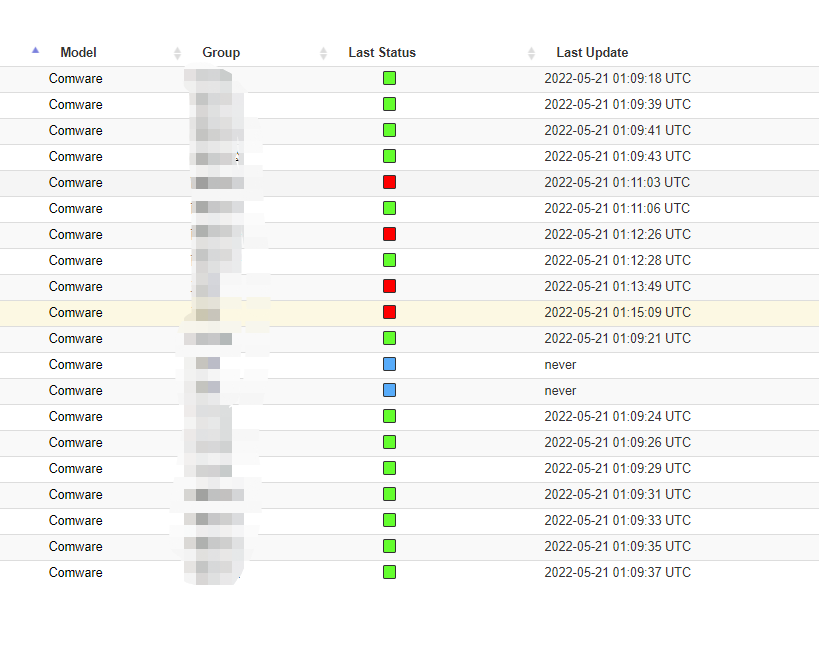Click green status square for 01:09:37 row
Image resolution: width=819 pixels, height=648 pixels.
[389, 572]
